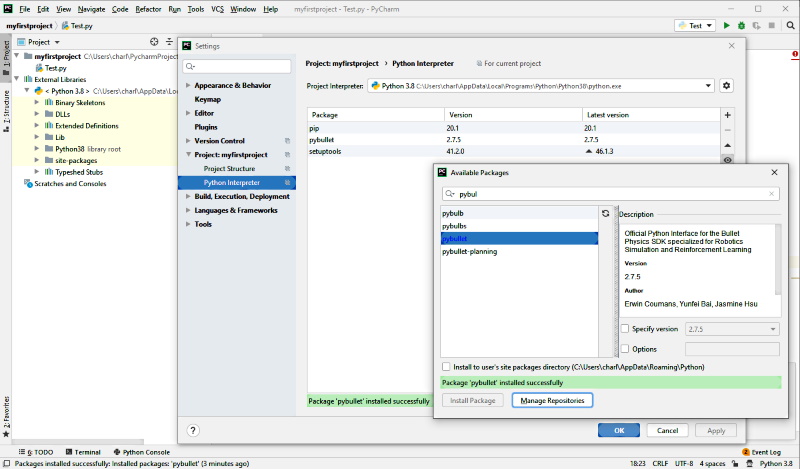Open the Terminal tool window
The image size is (800, 469).
[x=83, y=452]
